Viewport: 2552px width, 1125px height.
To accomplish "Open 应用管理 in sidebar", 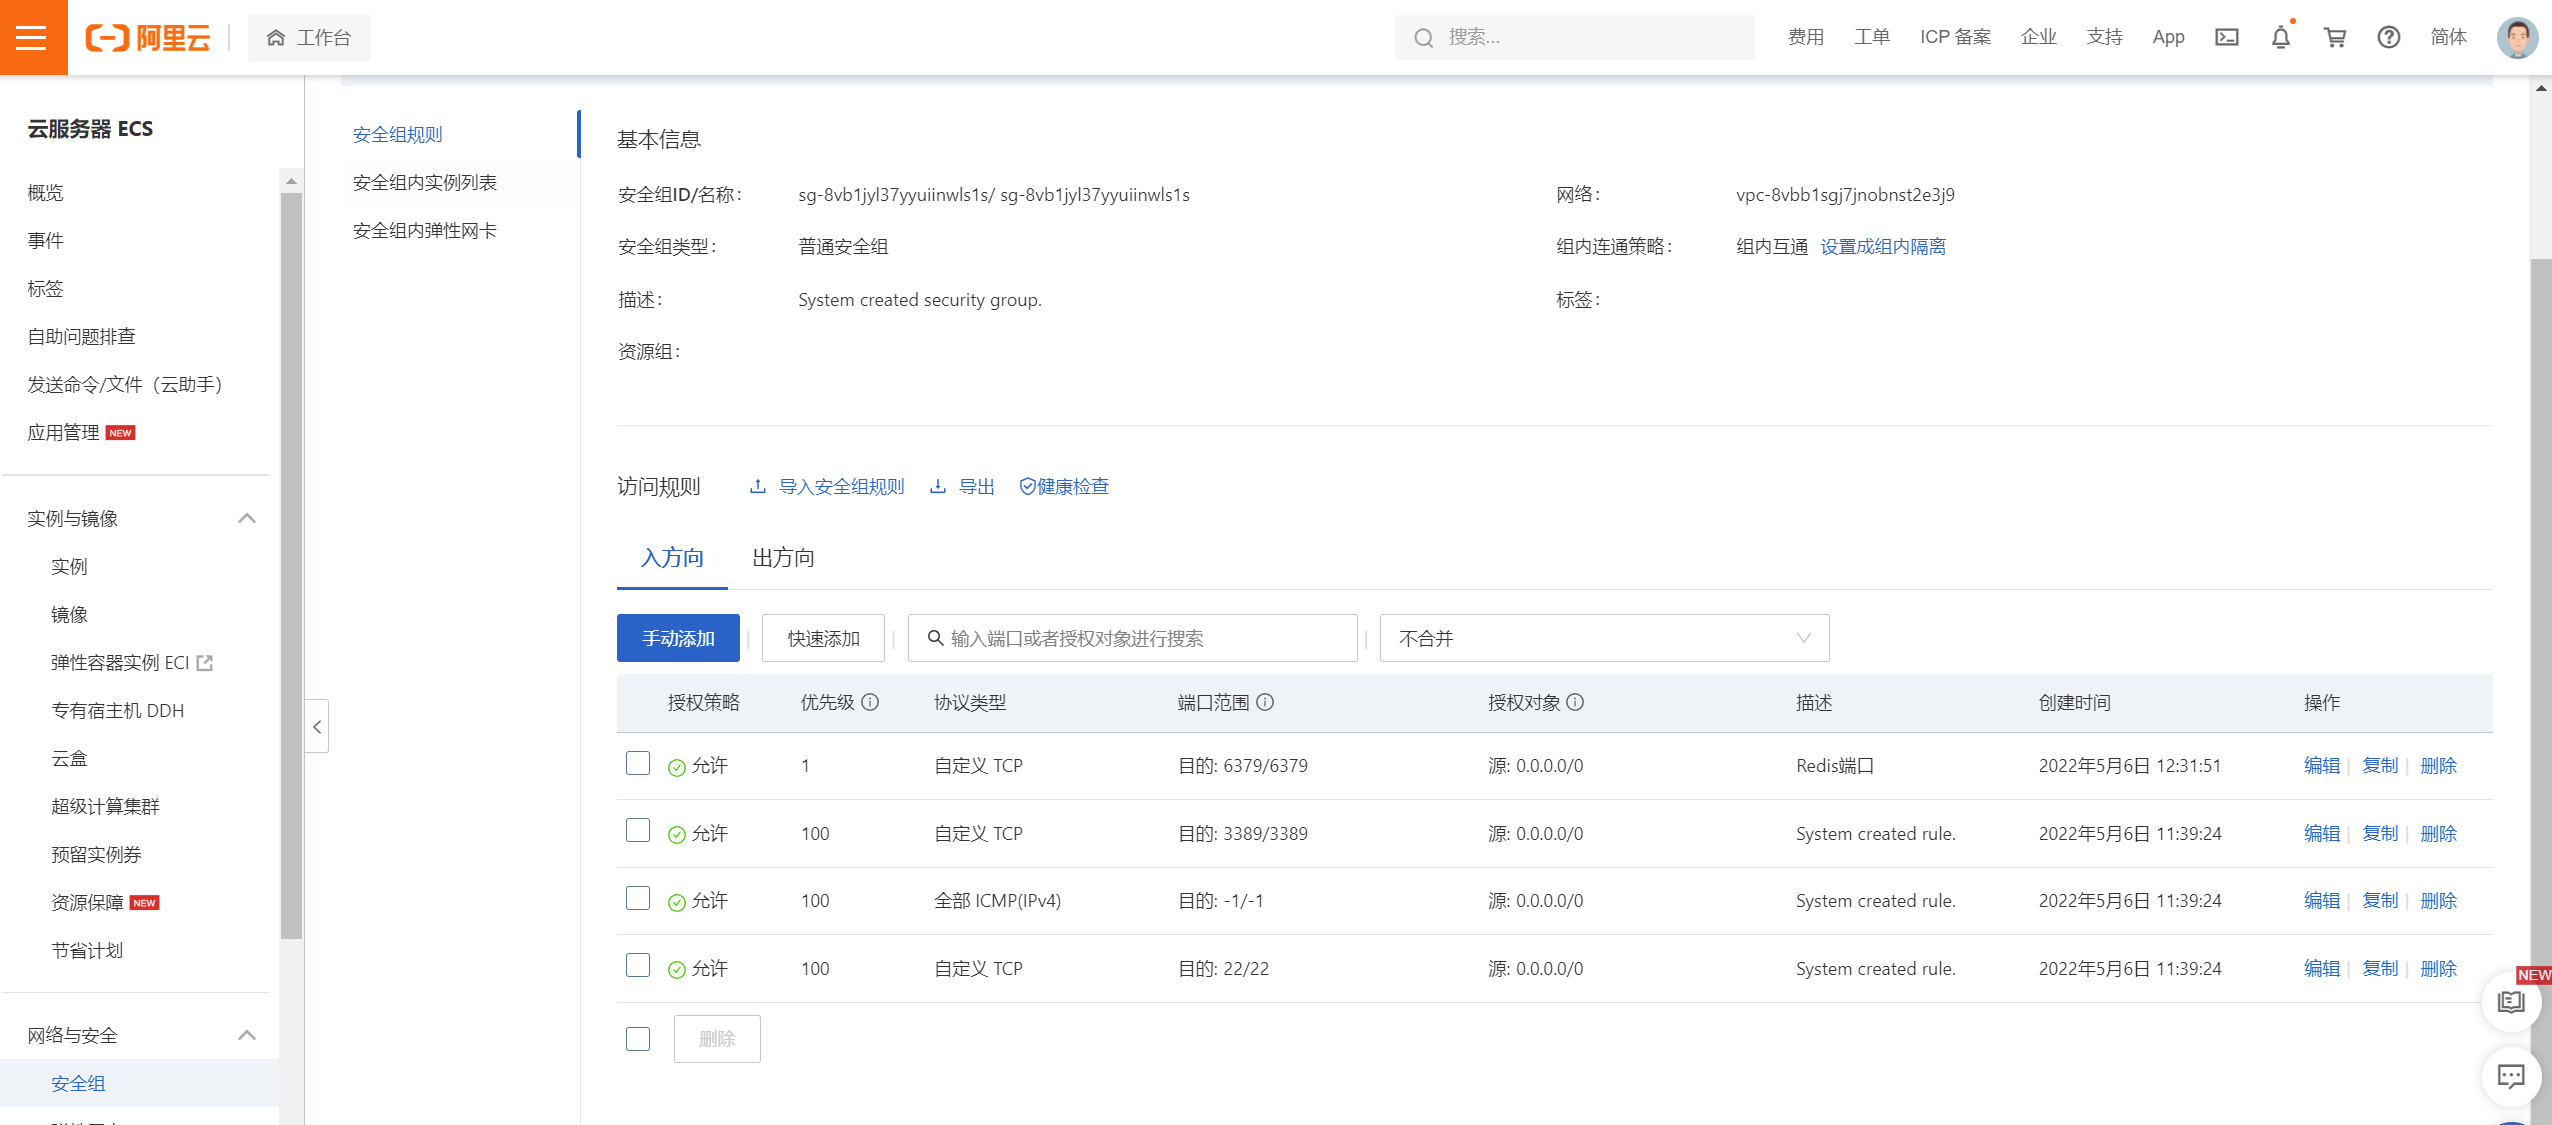I will (x=63, y=432).
